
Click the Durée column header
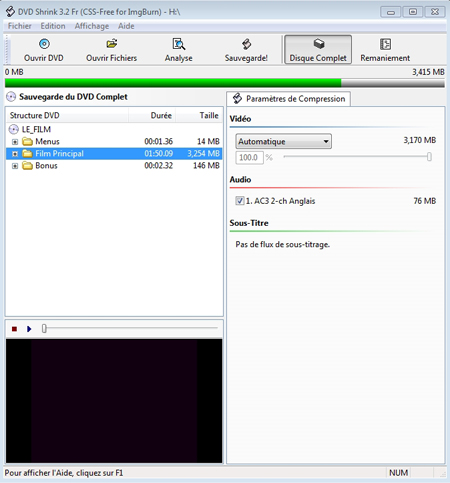(152, 115)
